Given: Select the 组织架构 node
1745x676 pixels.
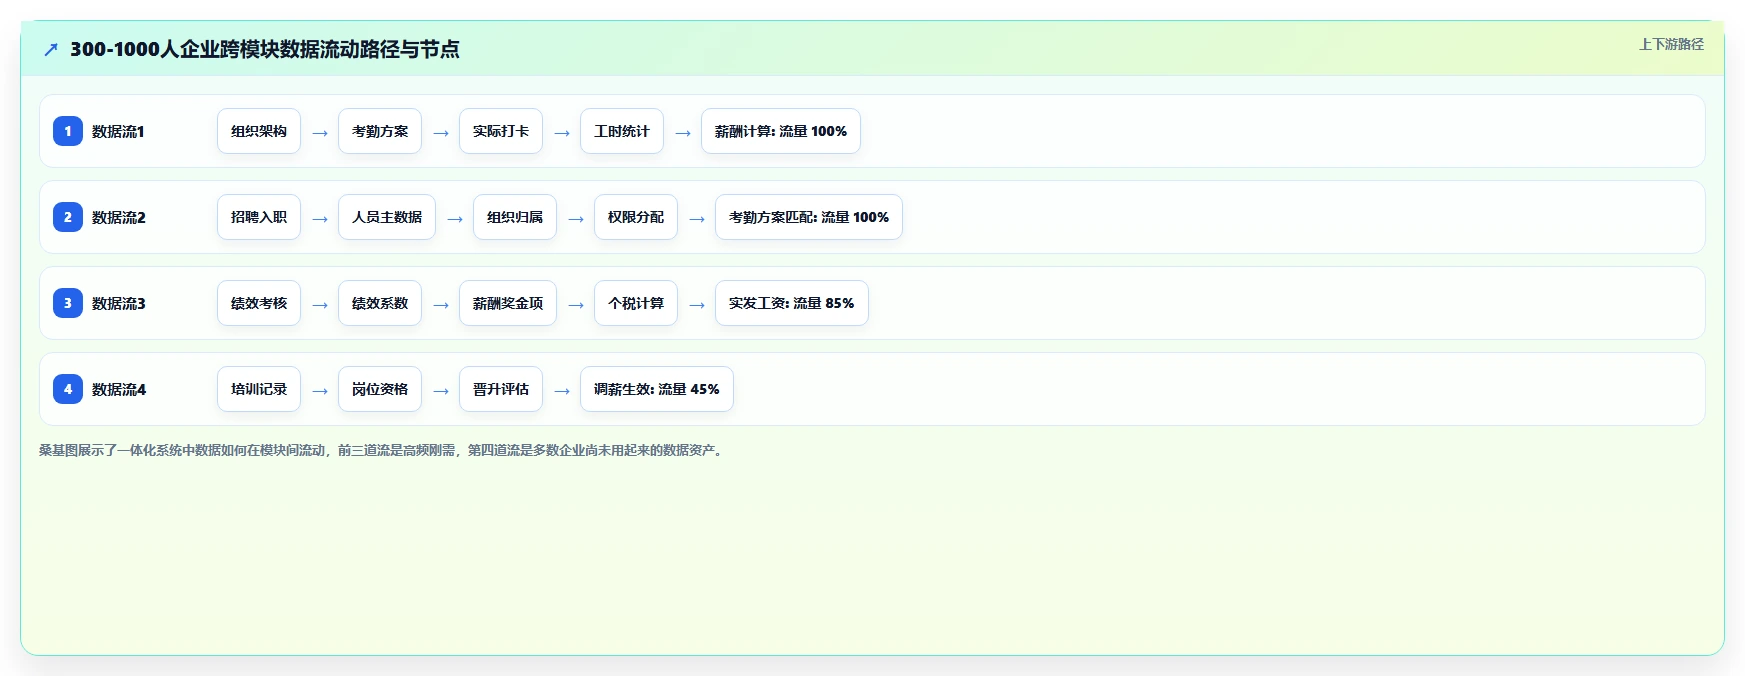Looking at the screenshot, I should click(259, 131).
